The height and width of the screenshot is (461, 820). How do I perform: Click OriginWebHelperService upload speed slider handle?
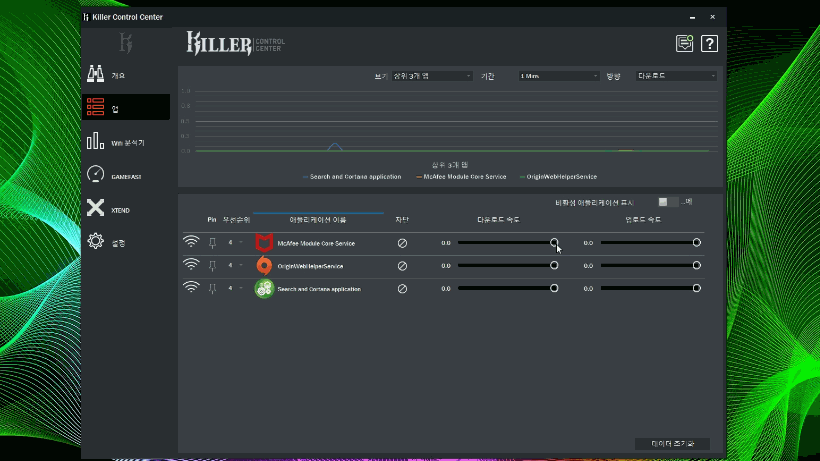point(697,266)
